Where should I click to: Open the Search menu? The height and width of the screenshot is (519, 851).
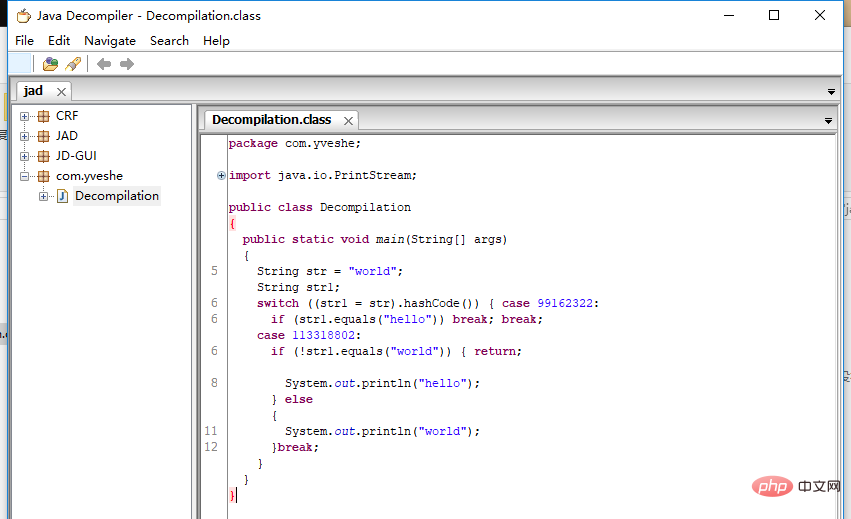coord(169,41)
